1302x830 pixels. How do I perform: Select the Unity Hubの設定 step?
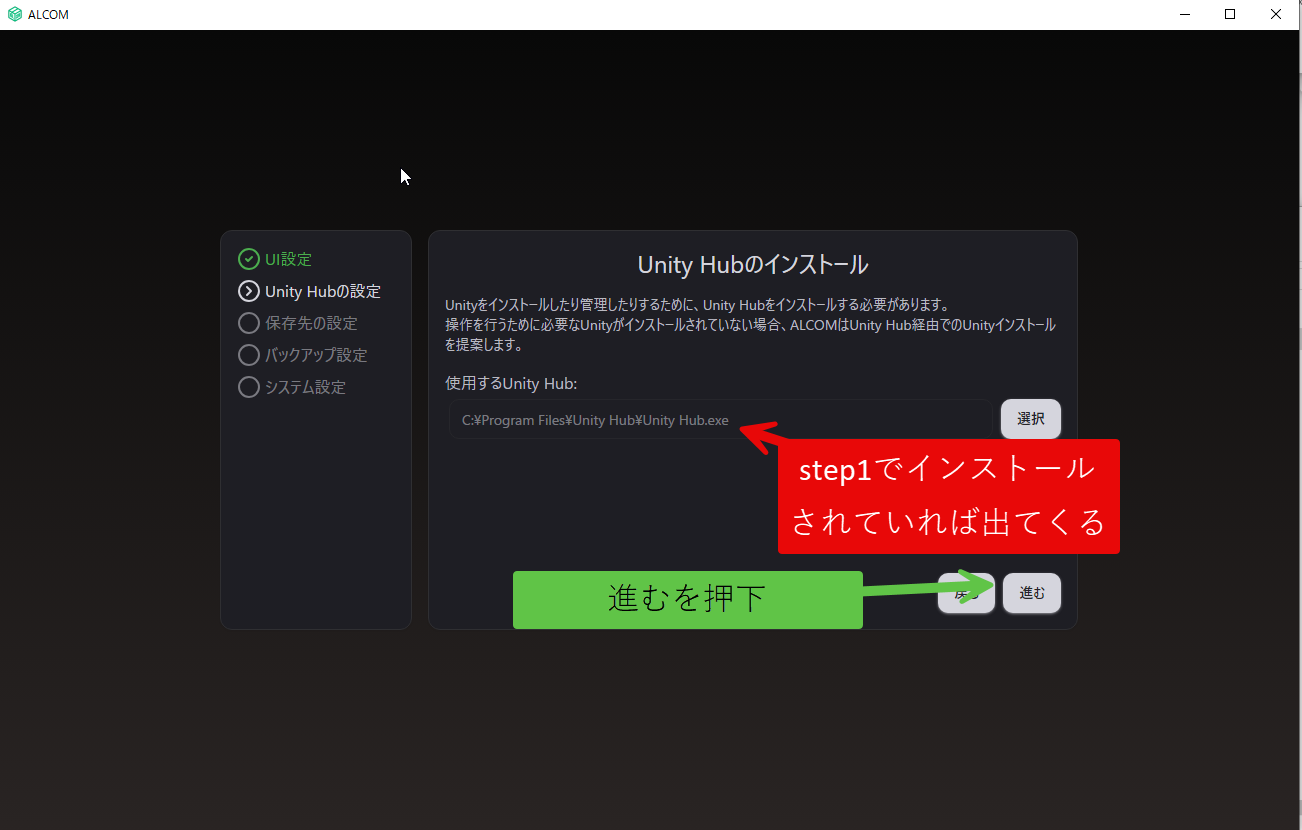tap(323, 291)
